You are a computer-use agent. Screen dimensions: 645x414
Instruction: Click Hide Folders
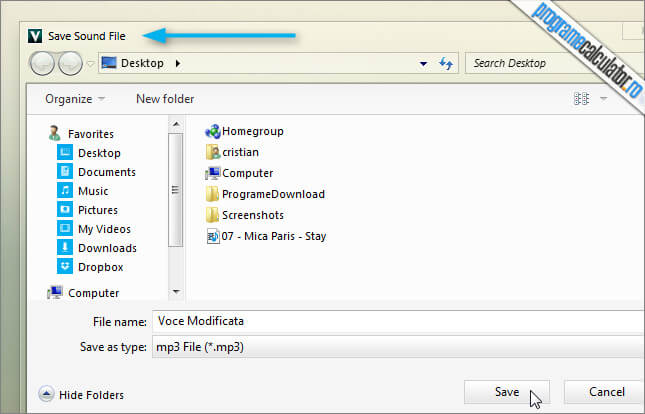tap(91, 395)
